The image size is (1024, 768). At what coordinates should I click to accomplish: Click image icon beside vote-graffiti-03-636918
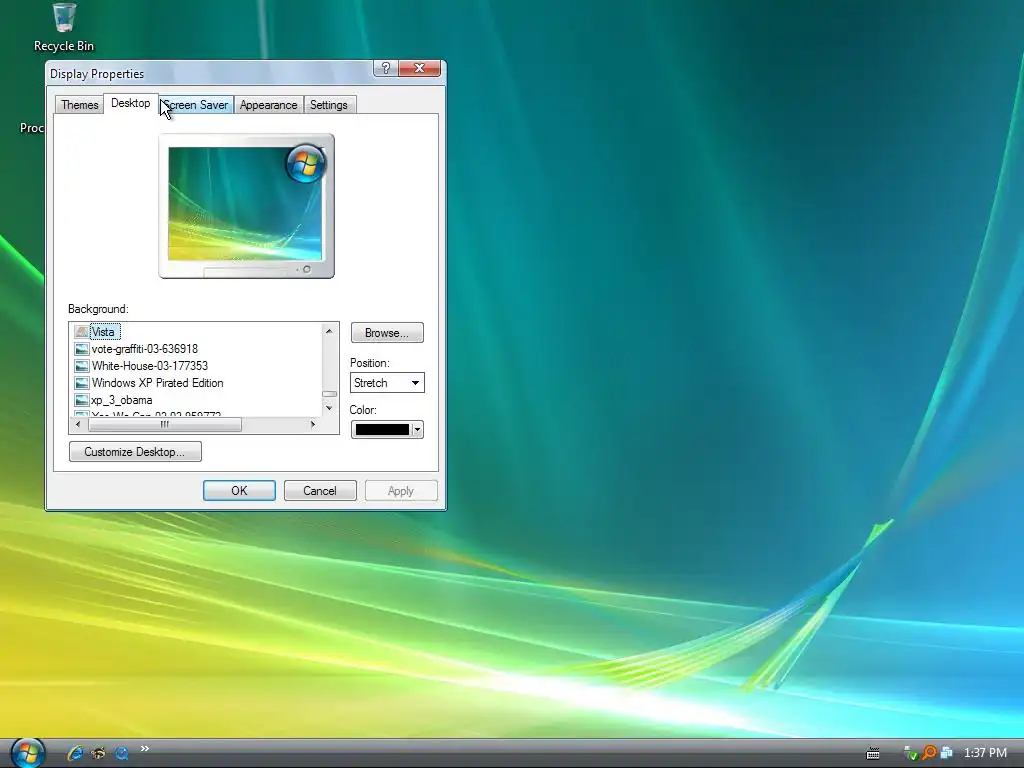pos(82,349)
